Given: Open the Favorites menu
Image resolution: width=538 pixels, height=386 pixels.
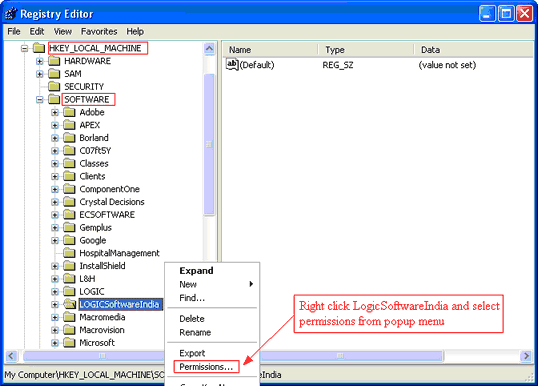Looking at the screenshot, I should pos(99,32).
